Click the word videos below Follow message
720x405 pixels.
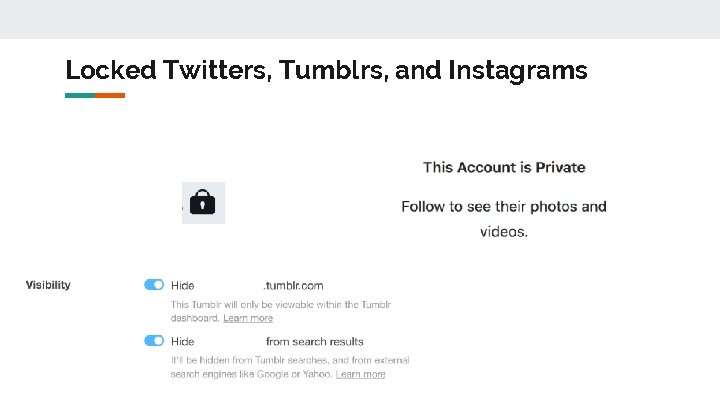tap(504, 232)
